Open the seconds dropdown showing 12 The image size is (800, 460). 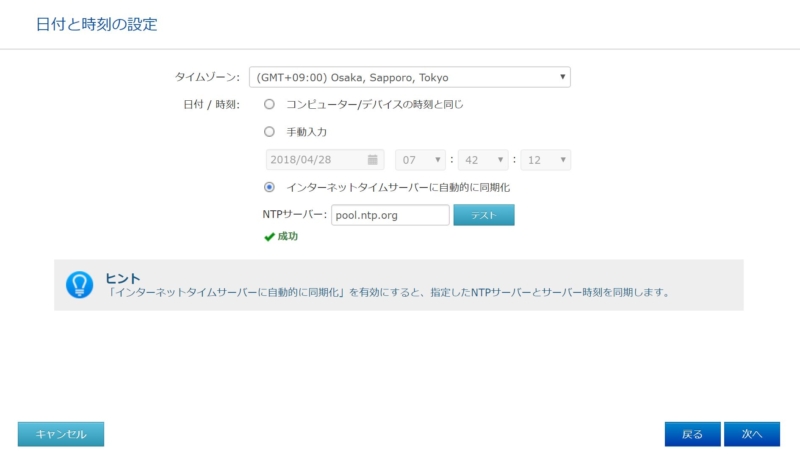pyautogui.click(x=546, y=160)
